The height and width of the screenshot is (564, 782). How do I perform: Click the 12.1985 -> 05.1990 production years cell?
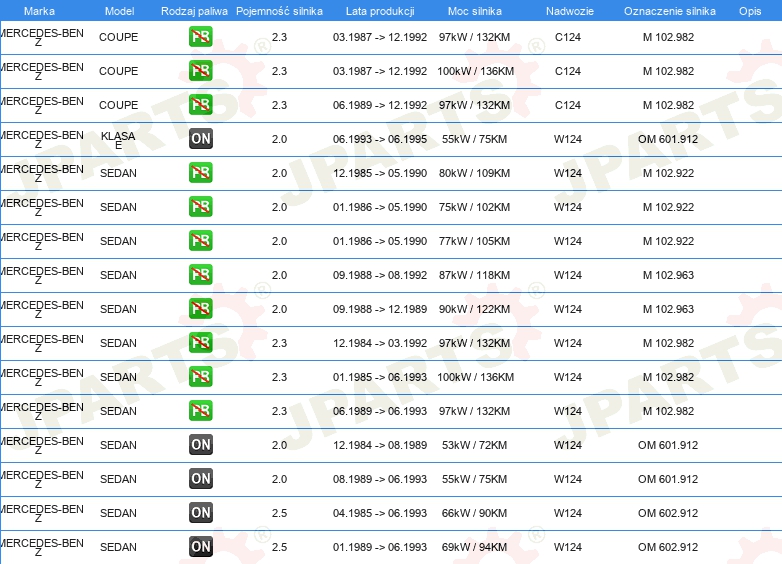380,173
